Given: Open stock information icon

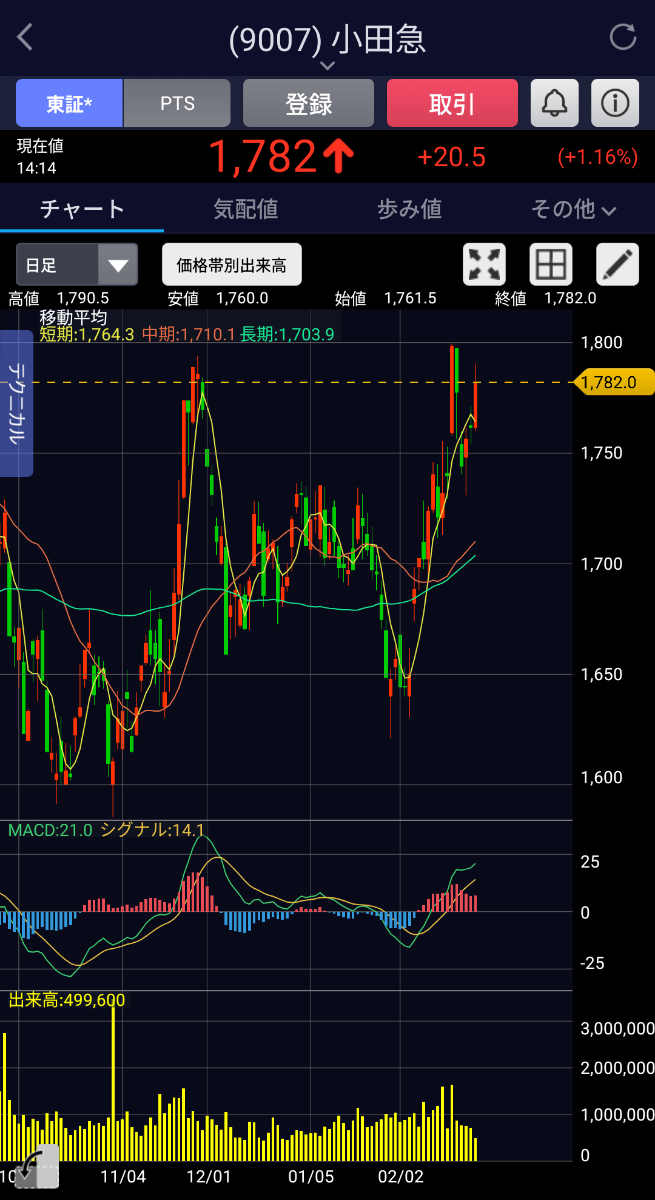Looking at the screenshot, I should 614,103.
